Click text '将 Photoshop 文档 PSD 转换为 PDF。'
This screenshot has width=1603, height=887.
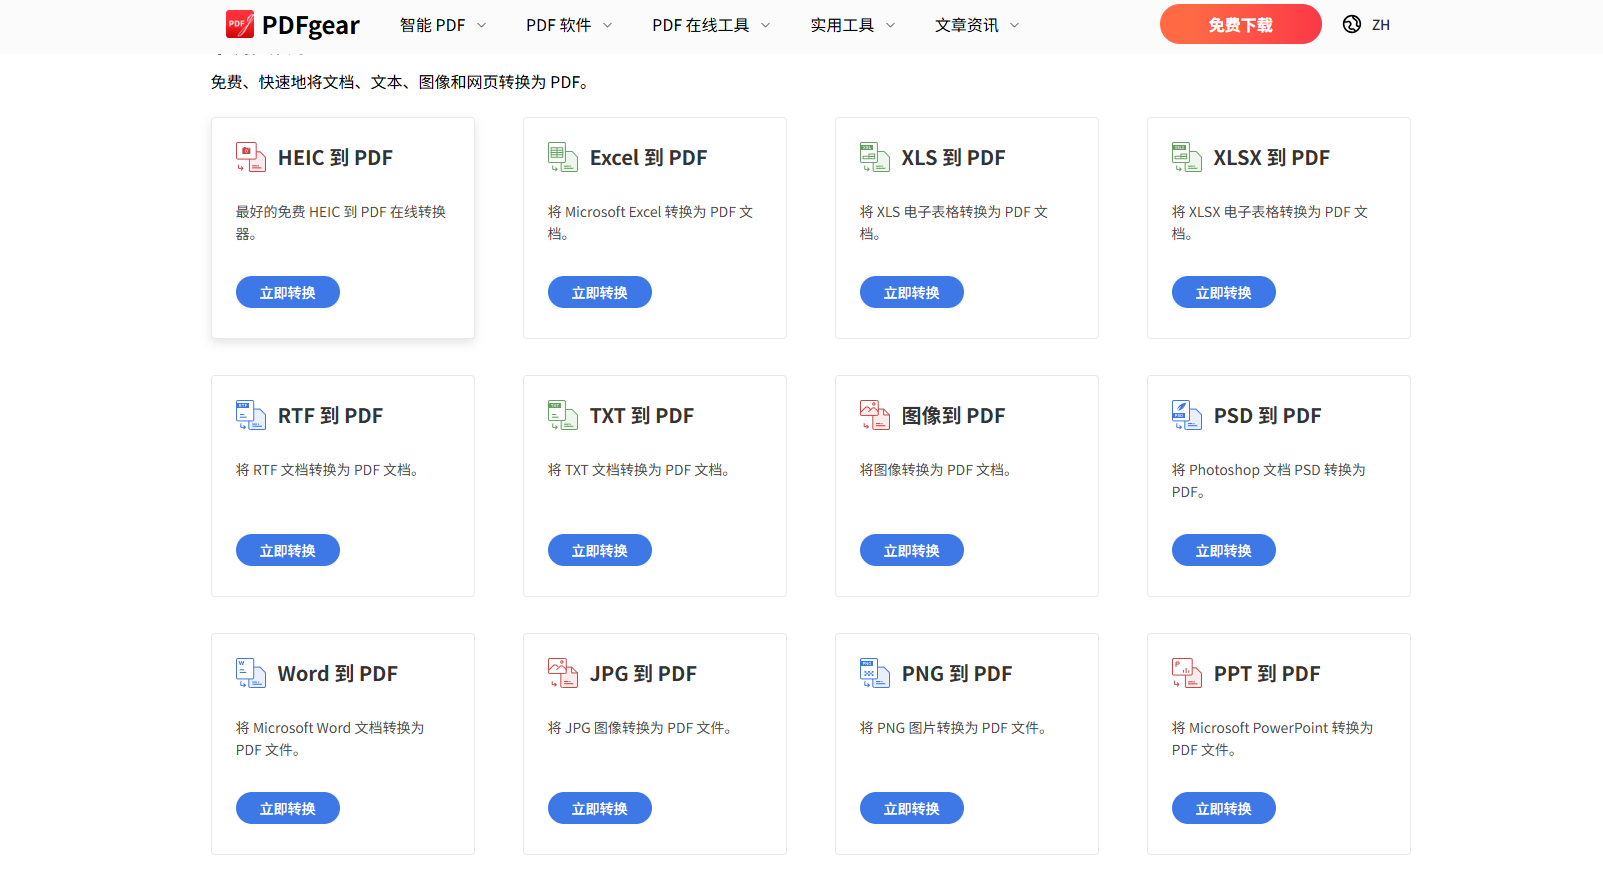[1269, 481]
